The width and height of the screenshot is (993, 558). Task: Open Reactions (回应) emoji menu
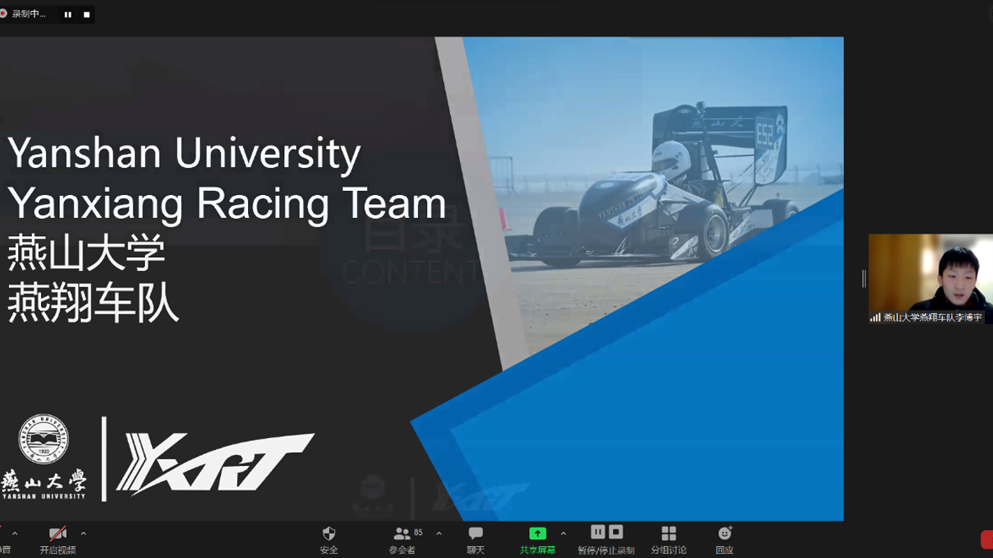[724, 535]
